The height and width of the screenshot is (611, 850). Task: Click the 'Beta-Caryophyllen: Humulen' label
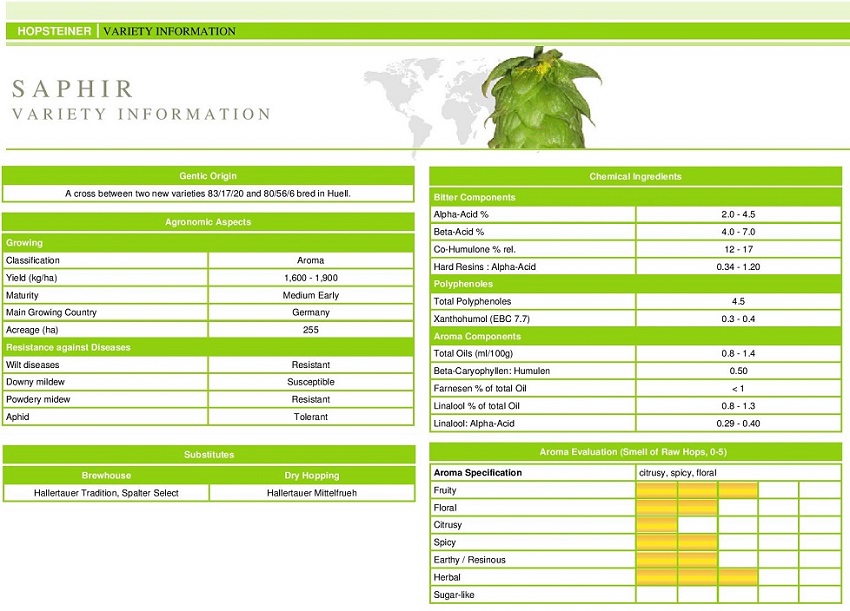click(492, 371)
